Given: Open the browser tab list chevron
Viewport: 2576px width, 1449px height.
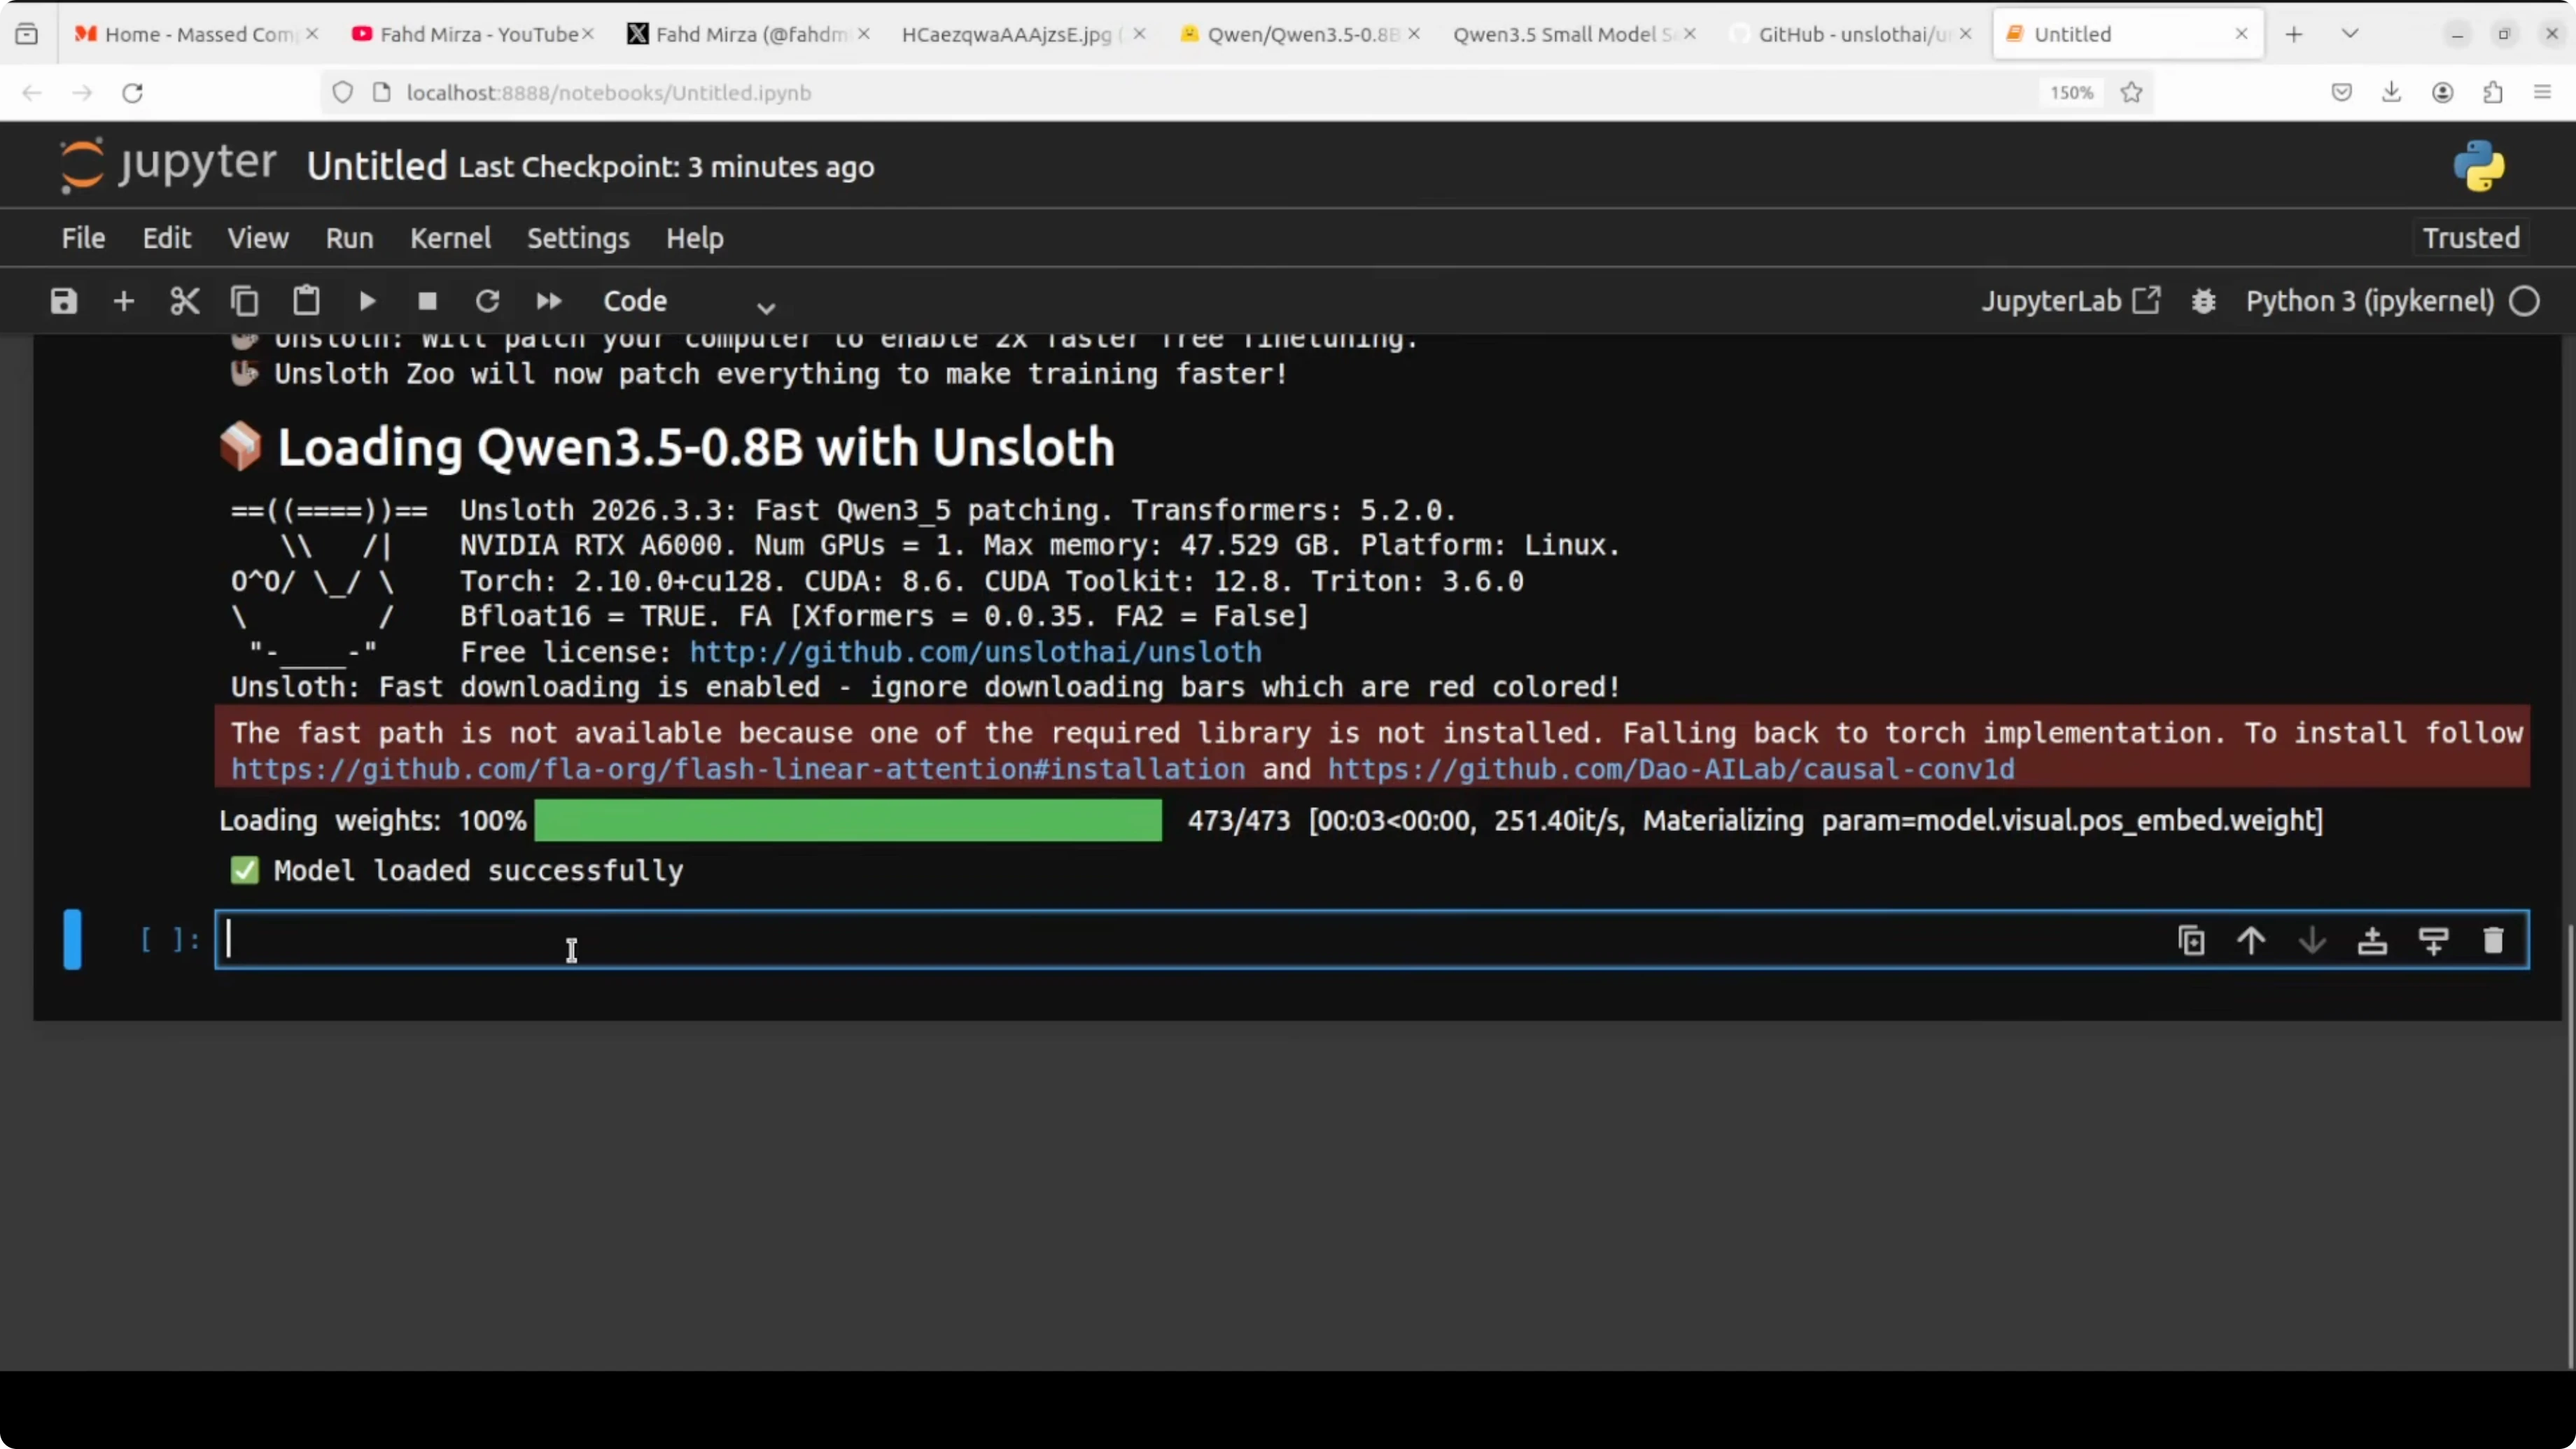Looking at the screenshot, I should point(2350,33).
